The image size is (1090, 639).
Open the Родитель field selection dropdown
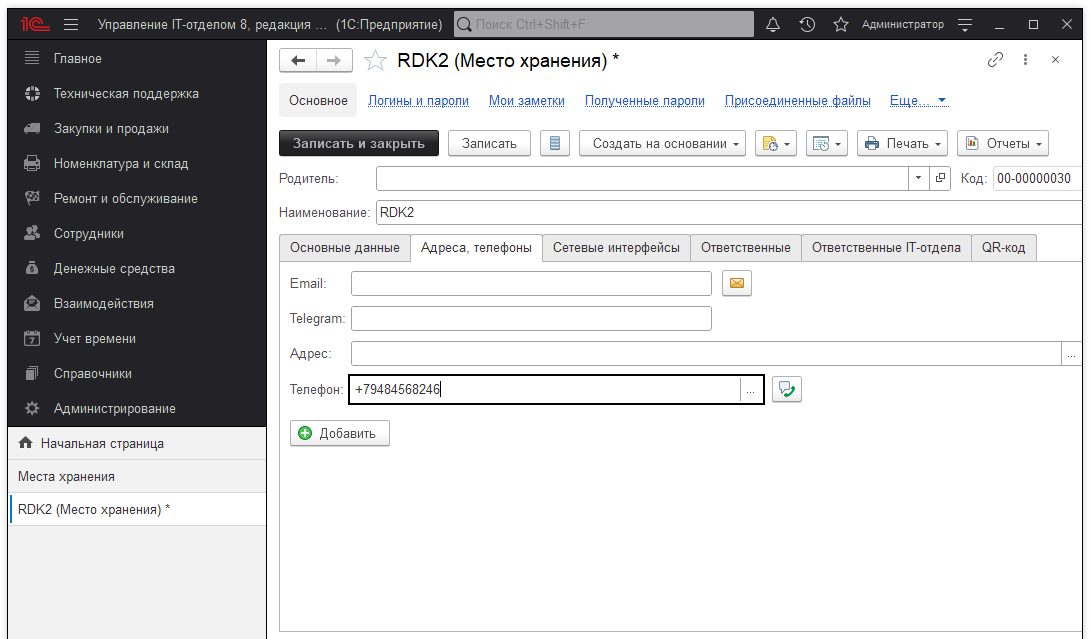click(917, 178)
